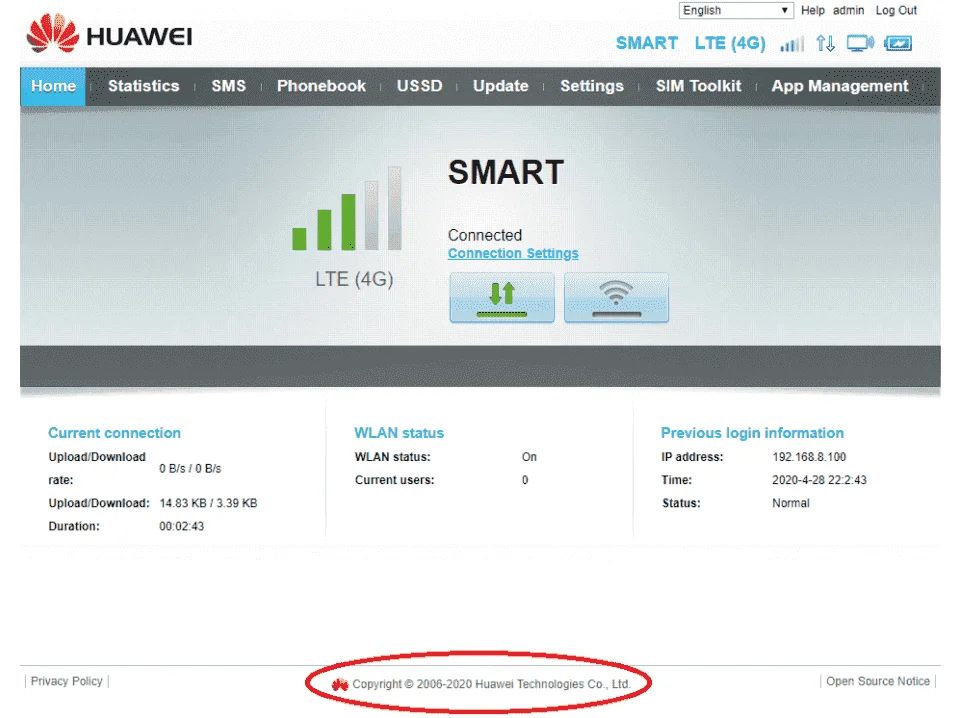The height and width of the screenshot is (718, 961).
Task: Open the Statistics tab
Action: (143, 86)
